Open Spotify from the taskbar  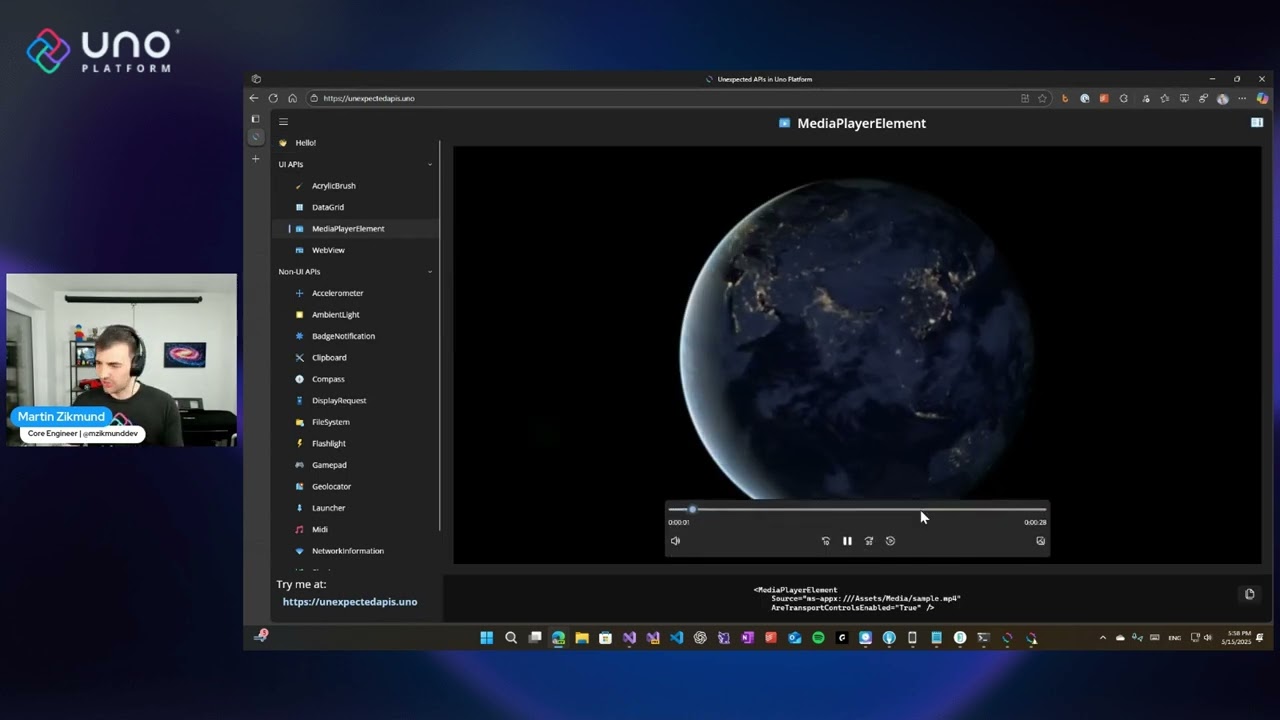point(818,638)
